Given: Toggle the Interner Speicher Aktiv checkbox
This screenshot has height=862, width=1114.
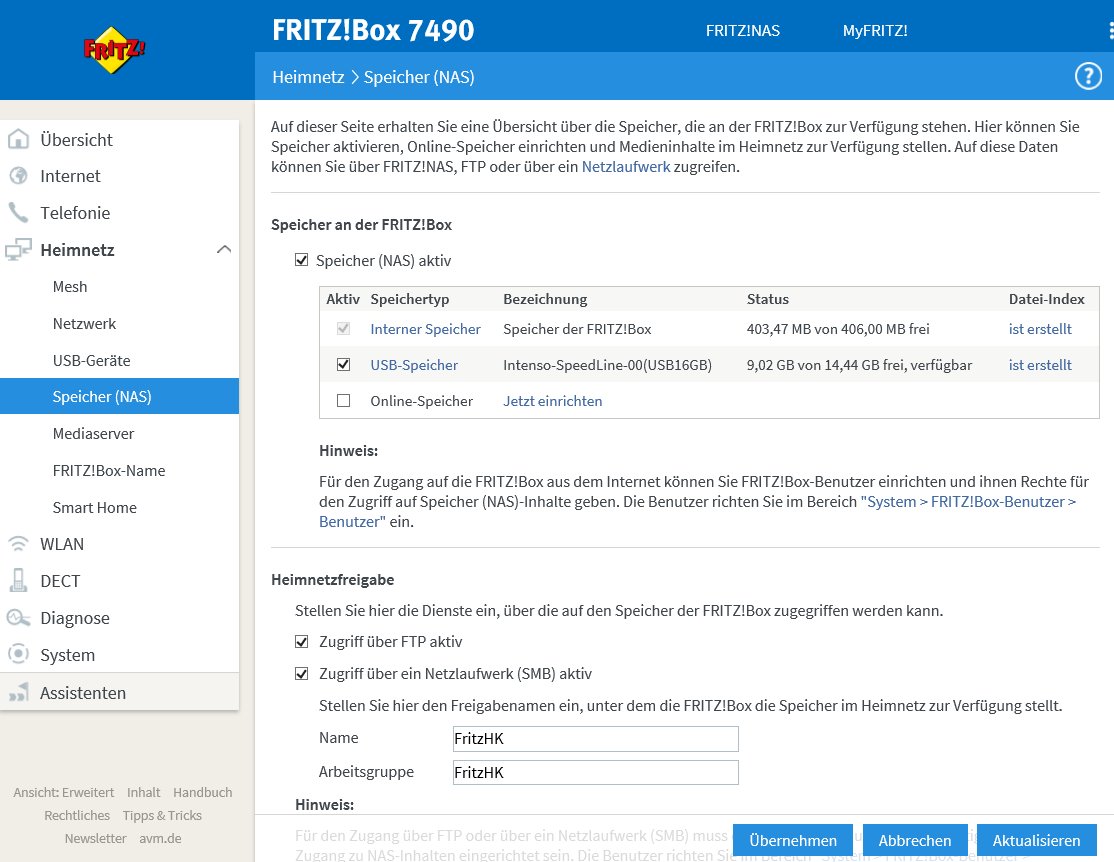Looking at the screenshot, I should click(x=343, y=328).
